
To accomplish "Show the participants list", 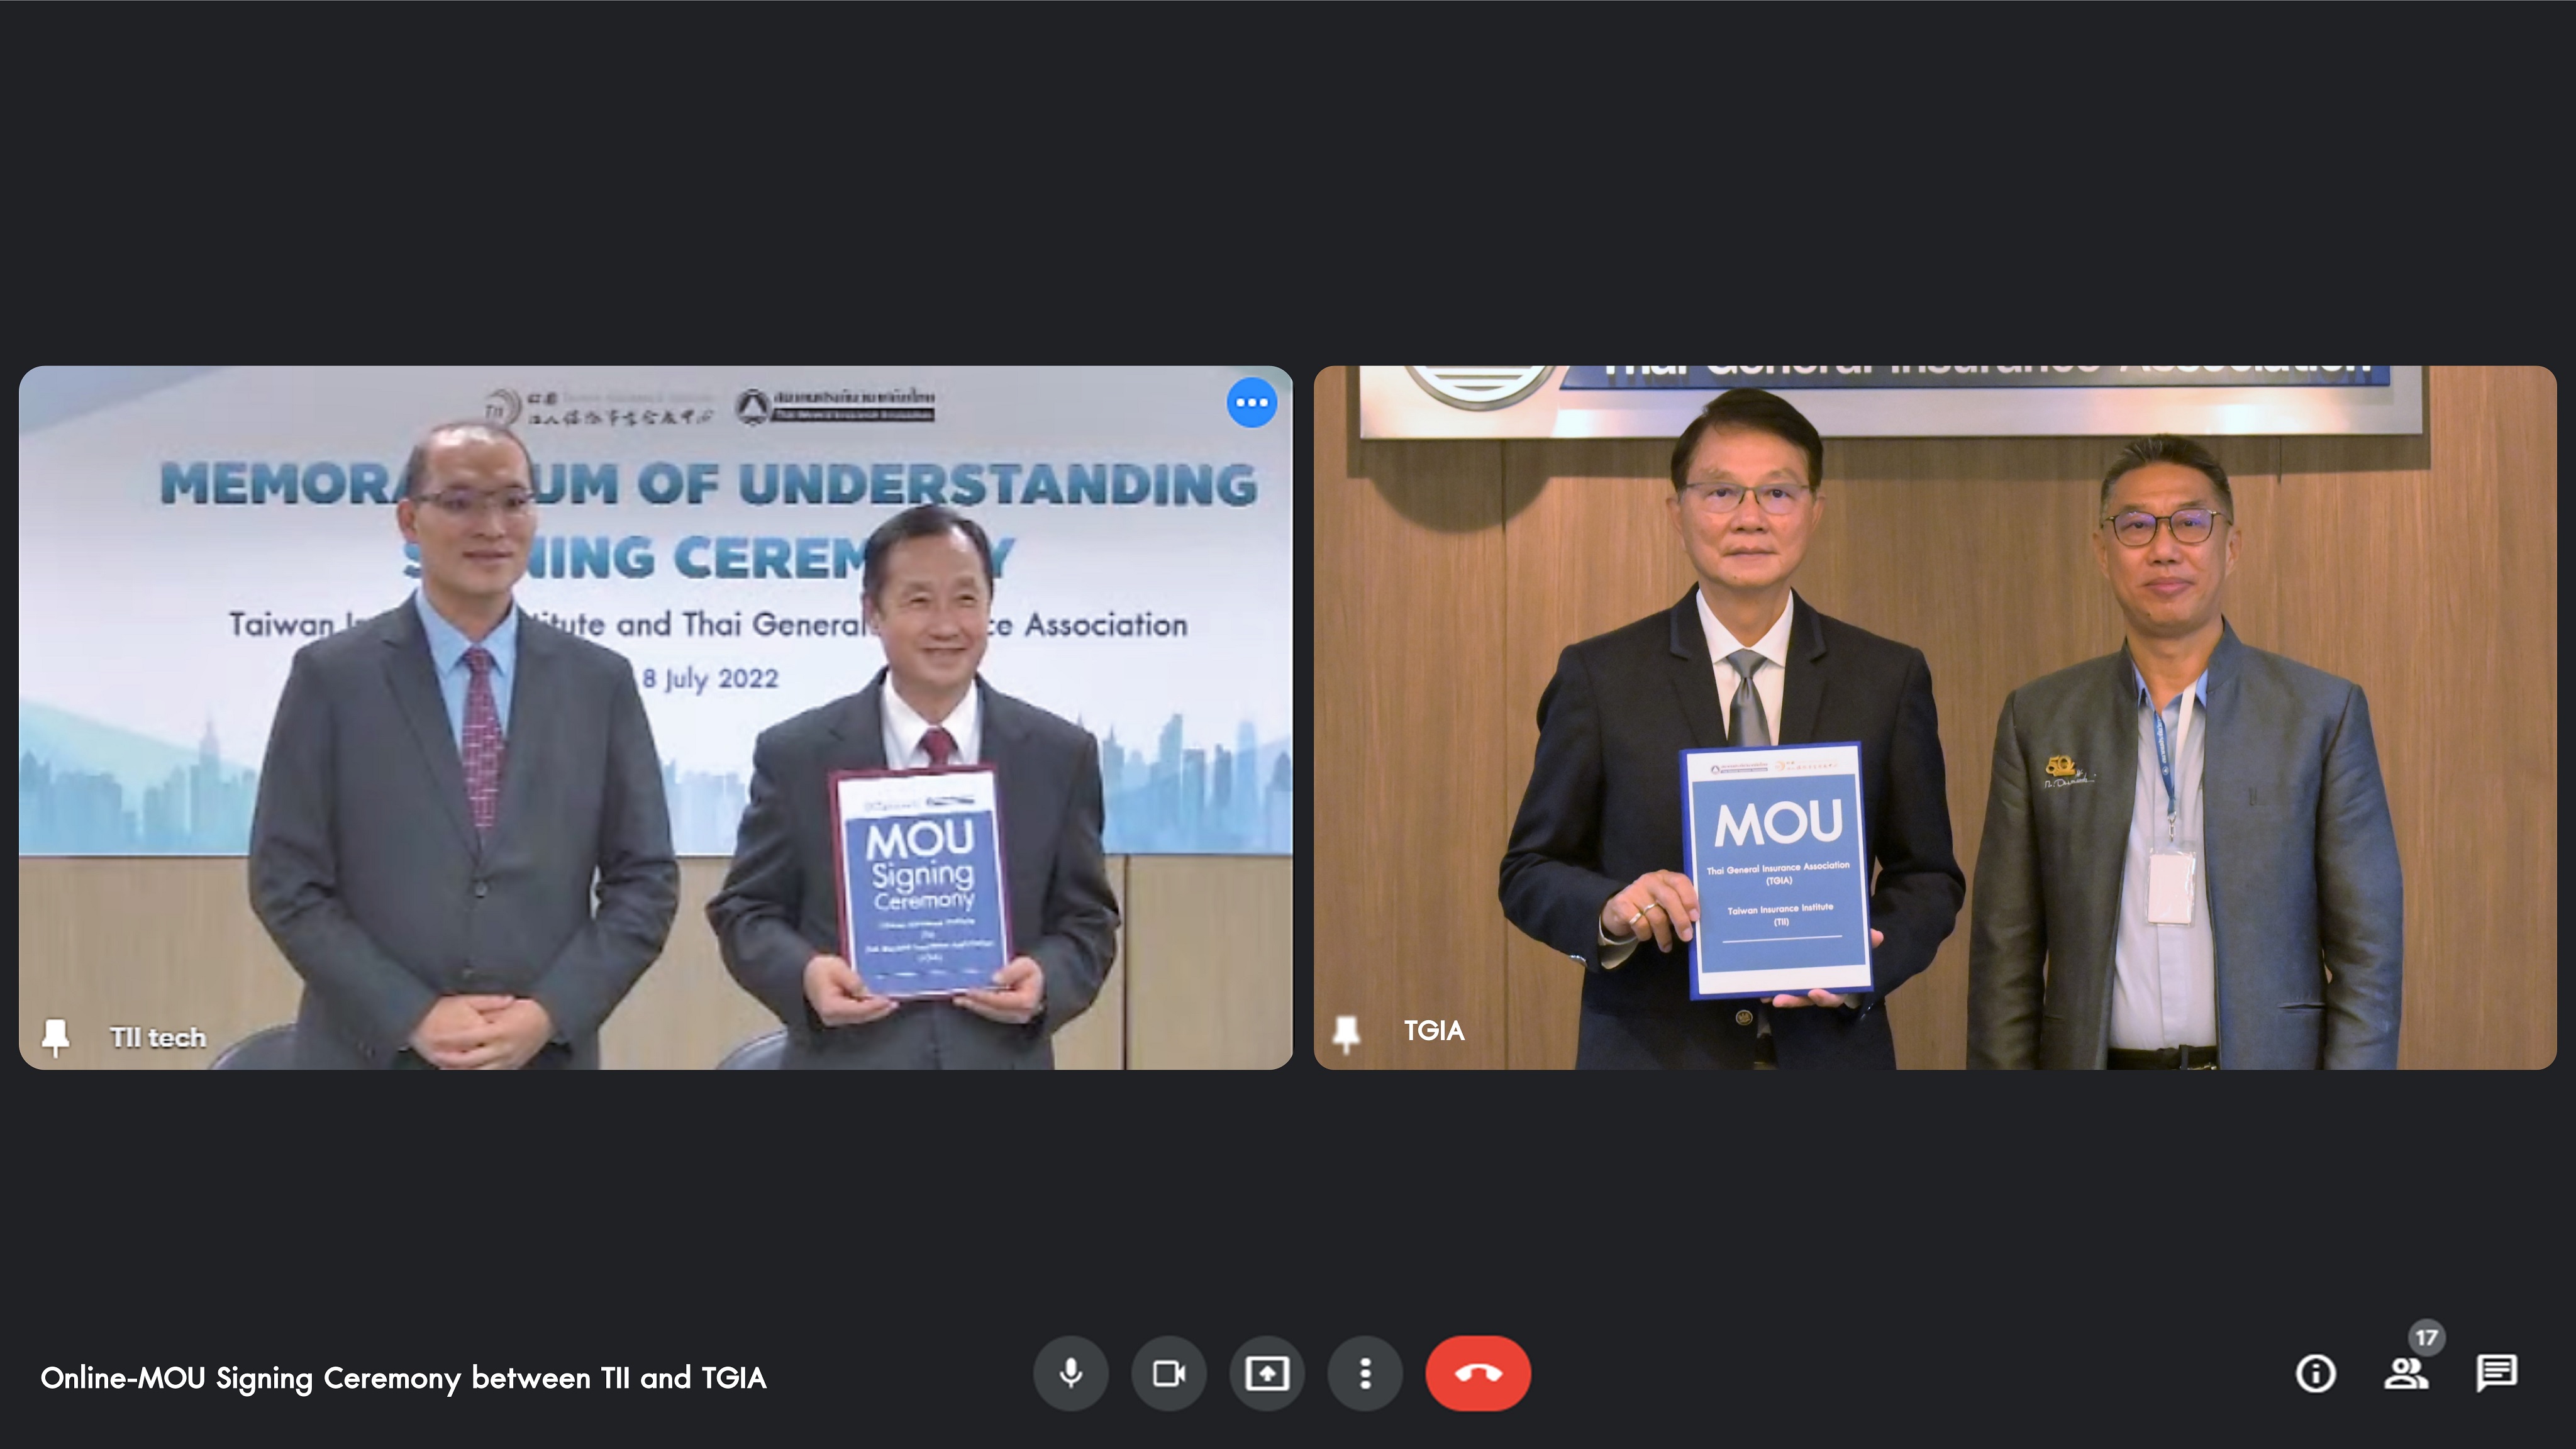I will click(2405, 1374).
